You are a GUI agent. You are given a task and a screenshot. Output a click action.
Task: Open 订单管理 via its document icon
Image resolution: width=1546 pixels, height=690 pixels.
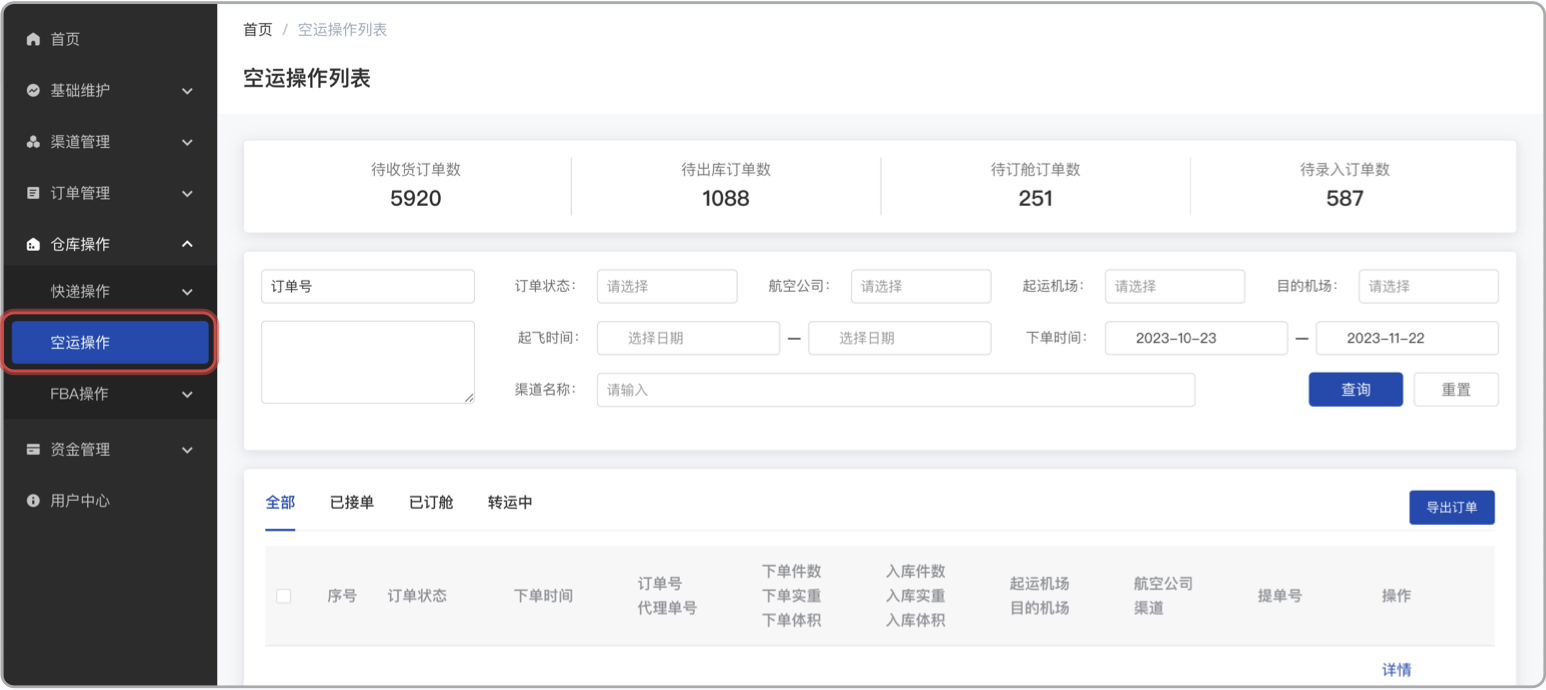31,192
